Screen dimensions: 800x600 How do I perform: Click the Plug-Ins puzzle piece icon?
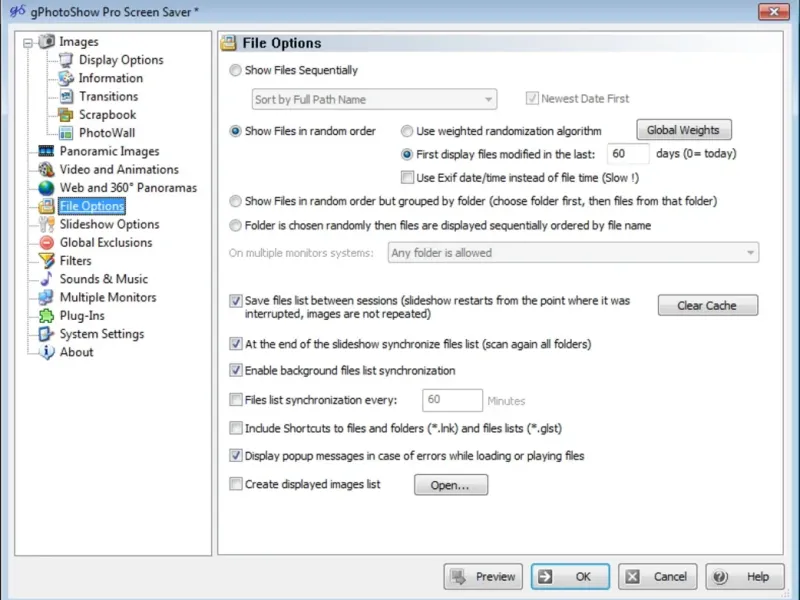pyautogui.click(x=46, y=316)
